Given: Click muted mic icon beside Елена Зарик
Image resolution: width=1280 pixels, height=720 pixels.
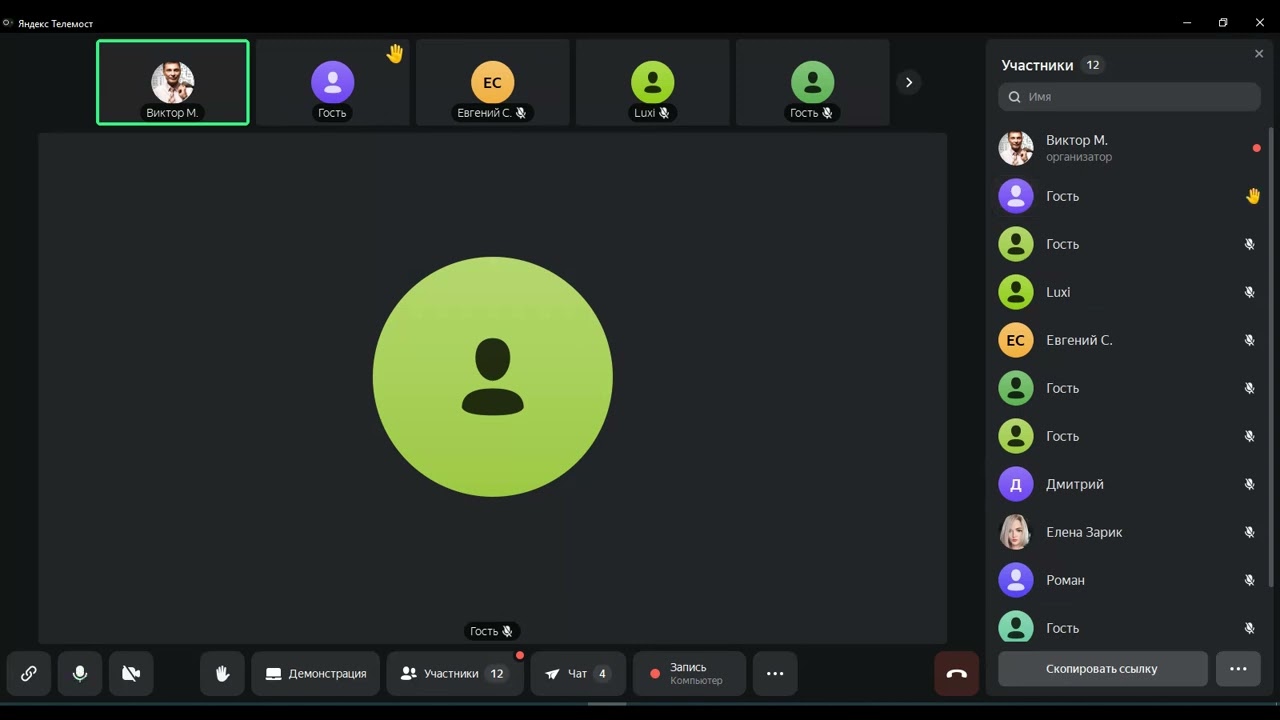Looking at the screenshot, I should point(1249,532).
